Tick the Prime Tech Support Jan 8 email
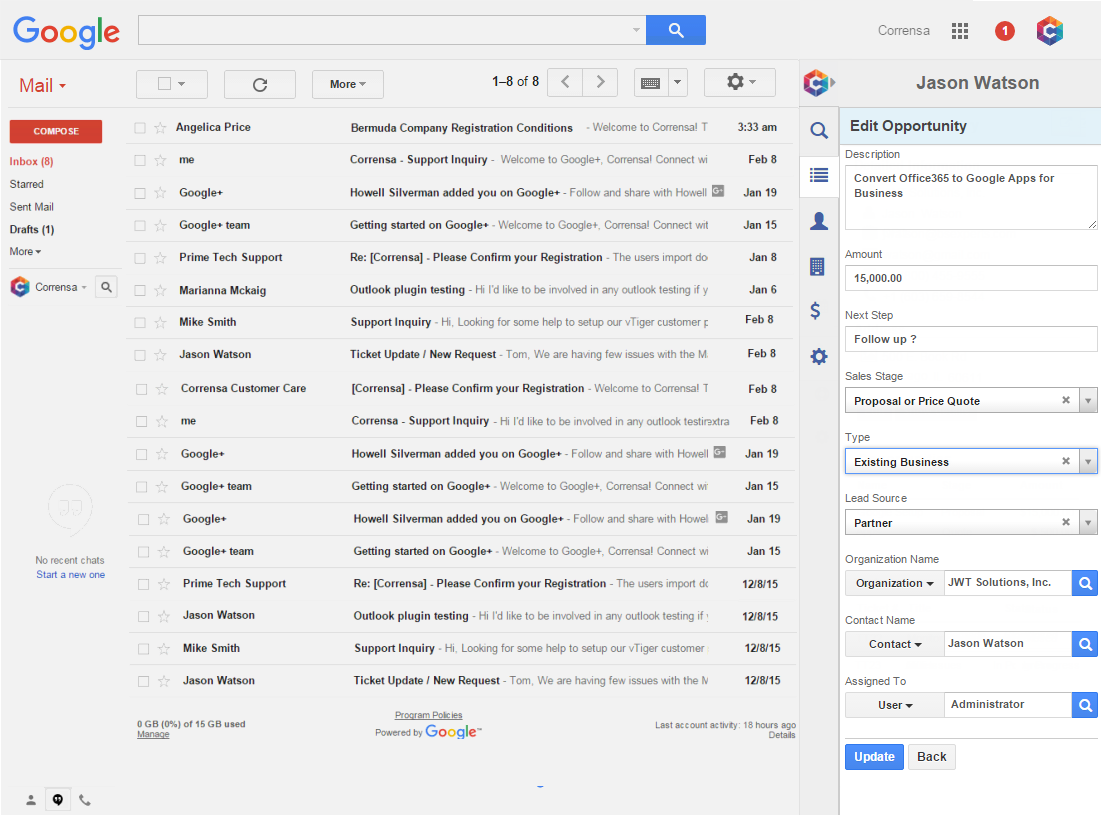The image size is (1101, 815). (140, 258)
